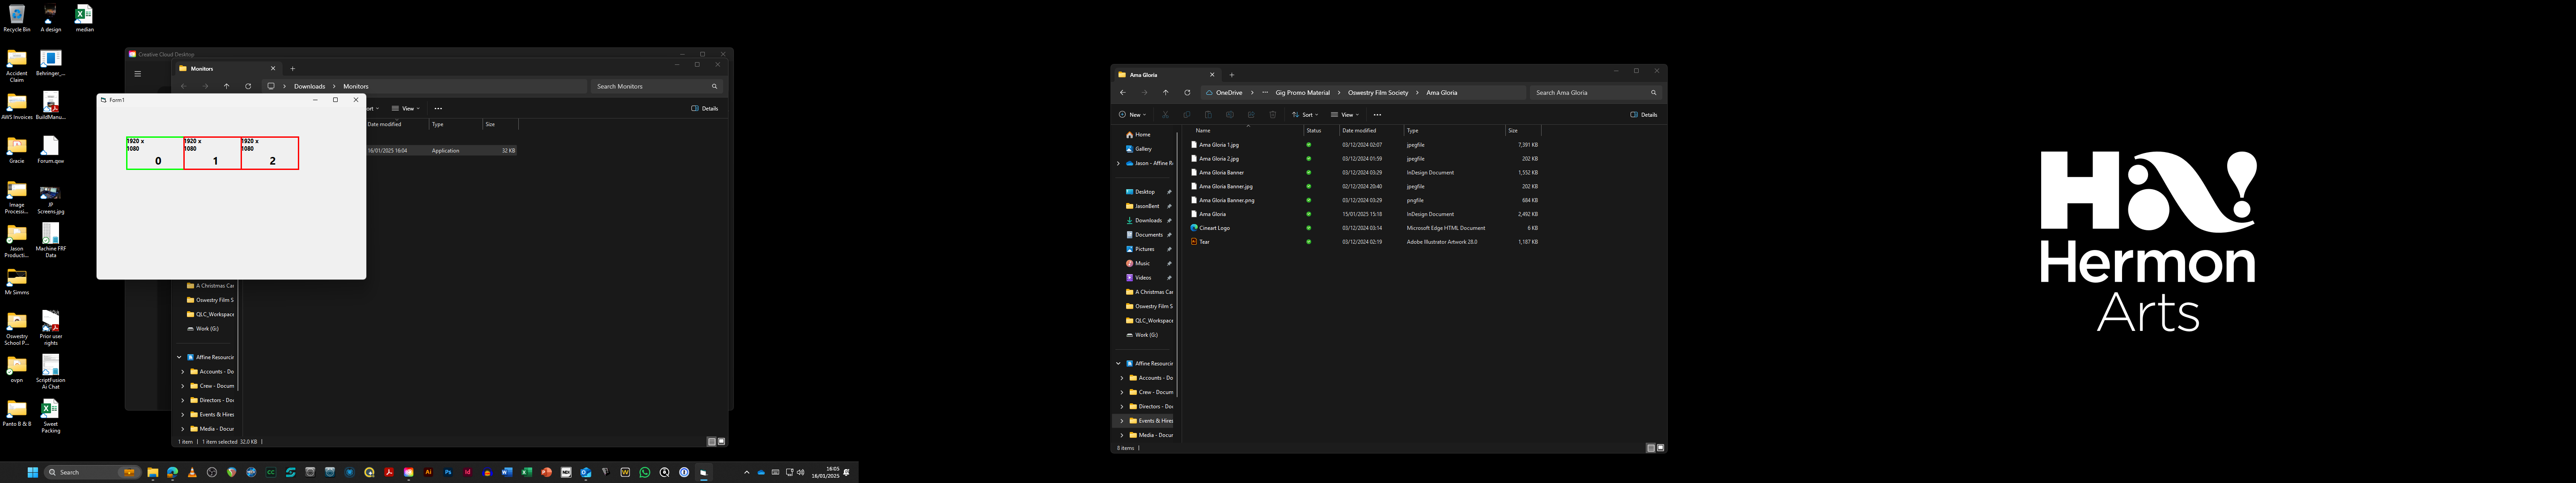Open the New dropdown in Ama Gloria

coord(1132,114)
